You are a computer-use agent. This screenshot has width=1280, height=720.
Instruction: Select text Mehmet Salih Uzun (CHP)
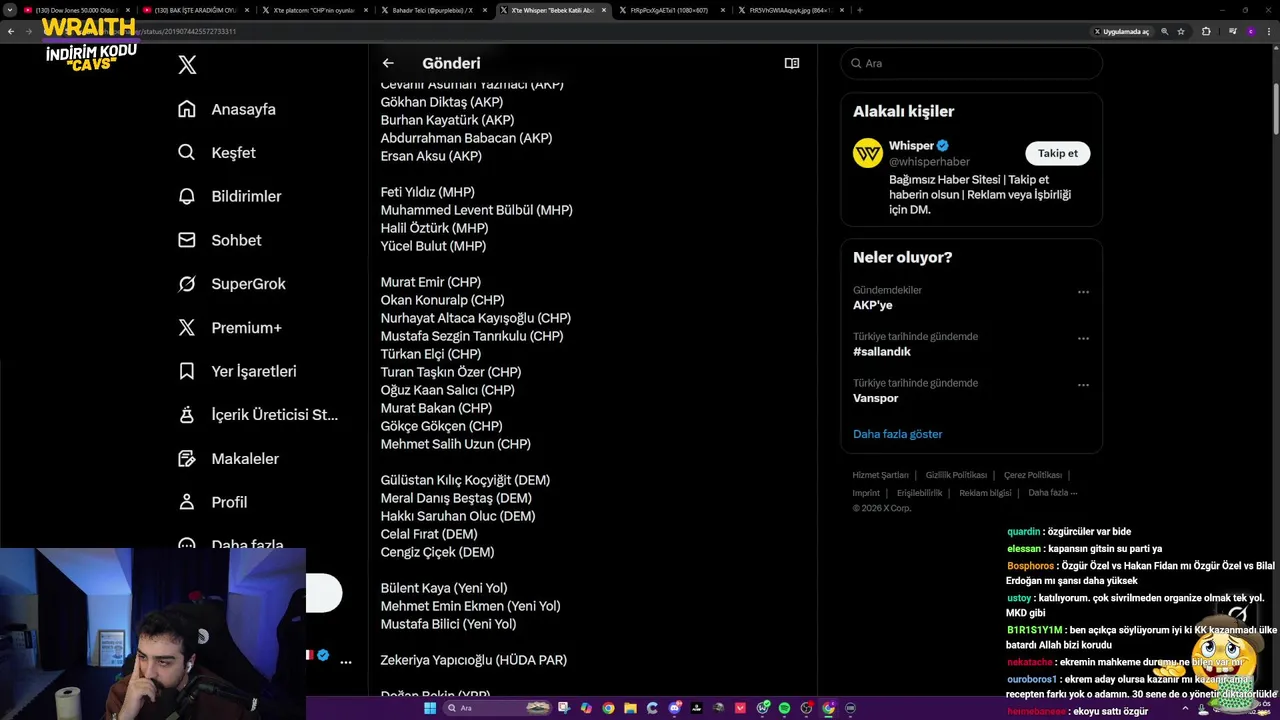(455, 444)
